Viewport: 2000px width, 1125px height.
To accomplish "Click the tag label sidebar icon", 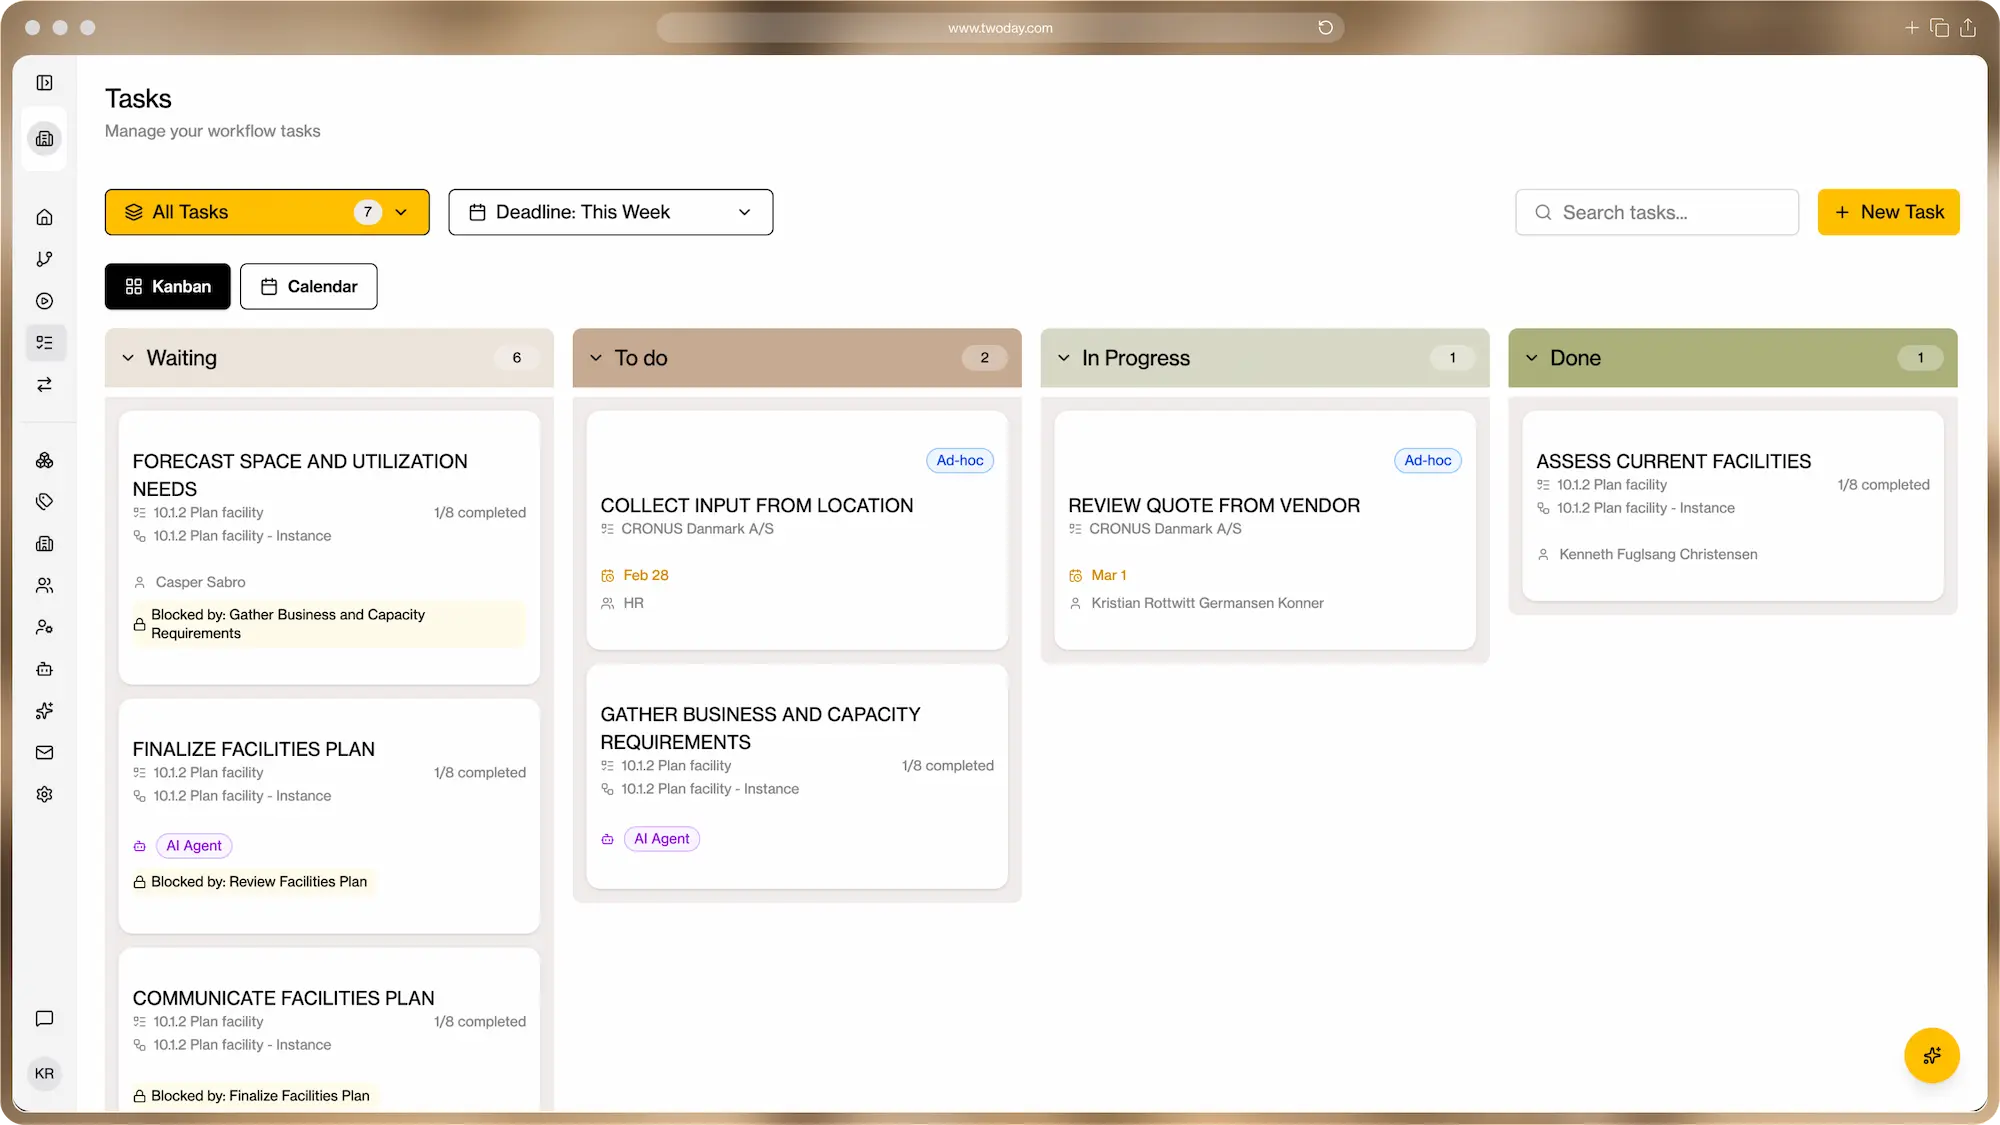I will click(x=44, y=502).
